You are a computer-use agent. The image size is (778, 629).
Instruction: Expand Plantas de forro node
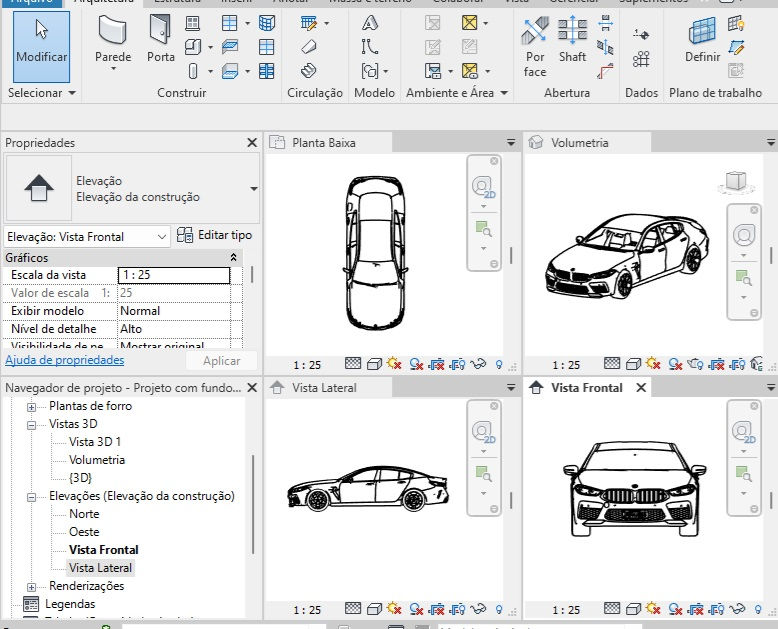point(31,407)
